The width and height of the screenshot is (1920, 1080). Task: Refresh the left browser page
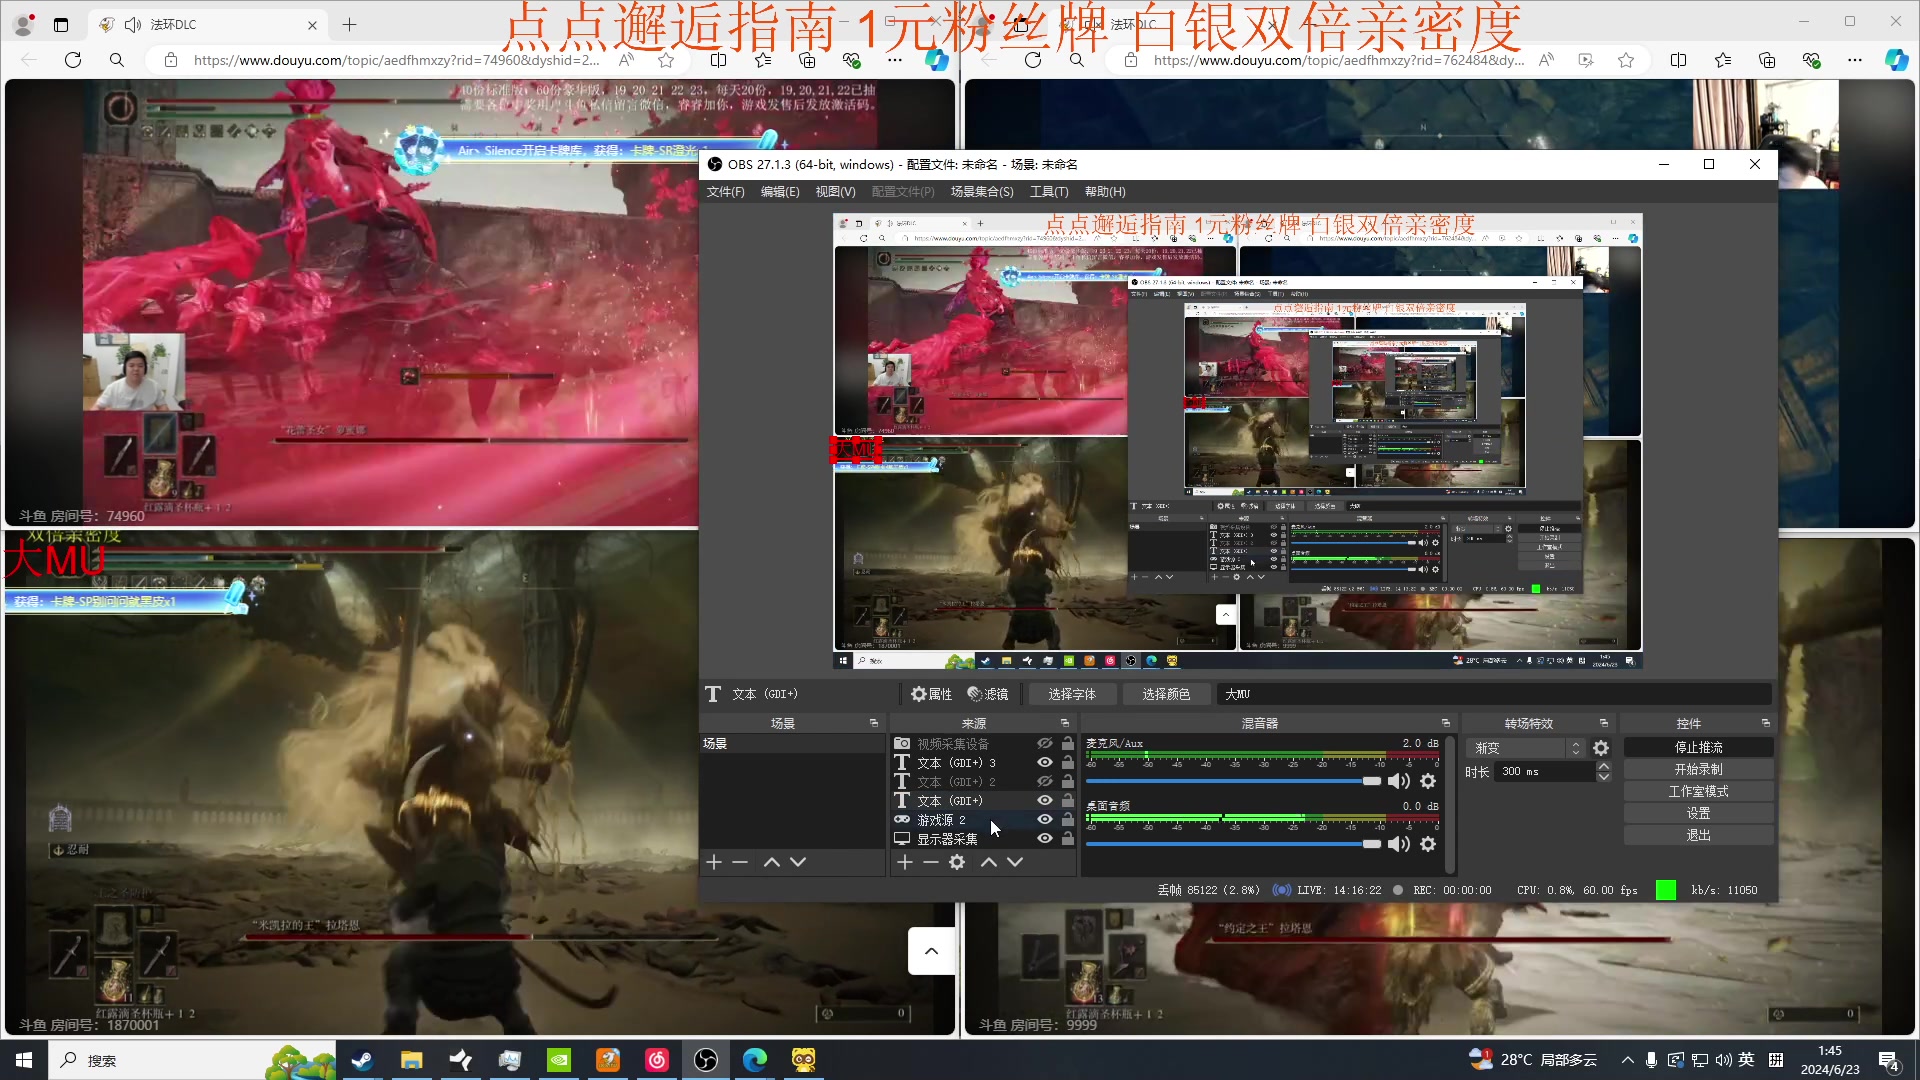tap(73, 60)
